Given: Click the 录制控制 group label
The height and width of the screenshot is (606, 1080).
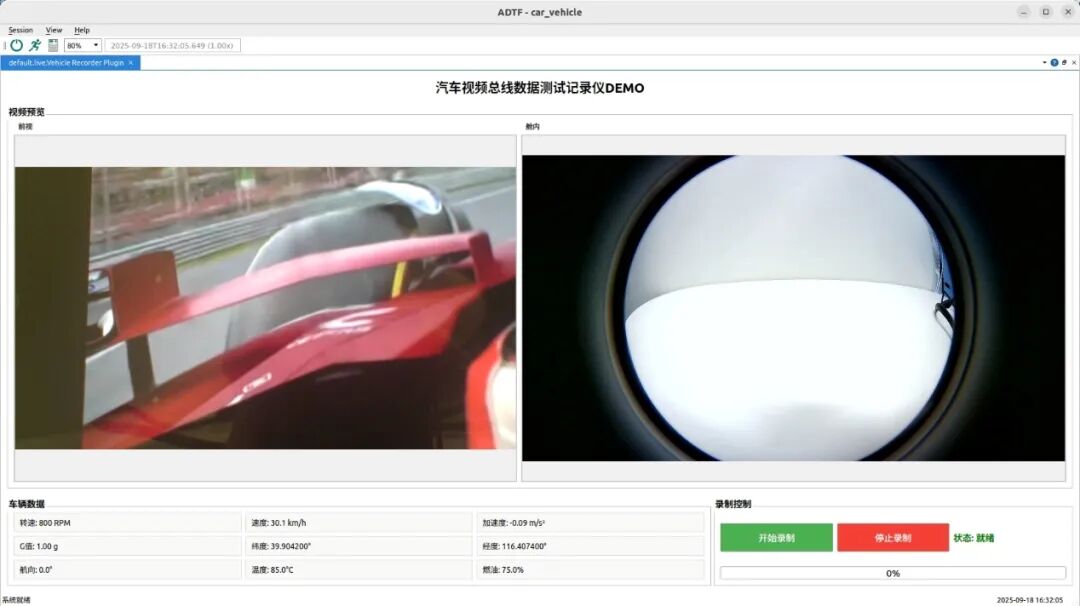Looking at the screenshot, I should (x=733, y=504).
